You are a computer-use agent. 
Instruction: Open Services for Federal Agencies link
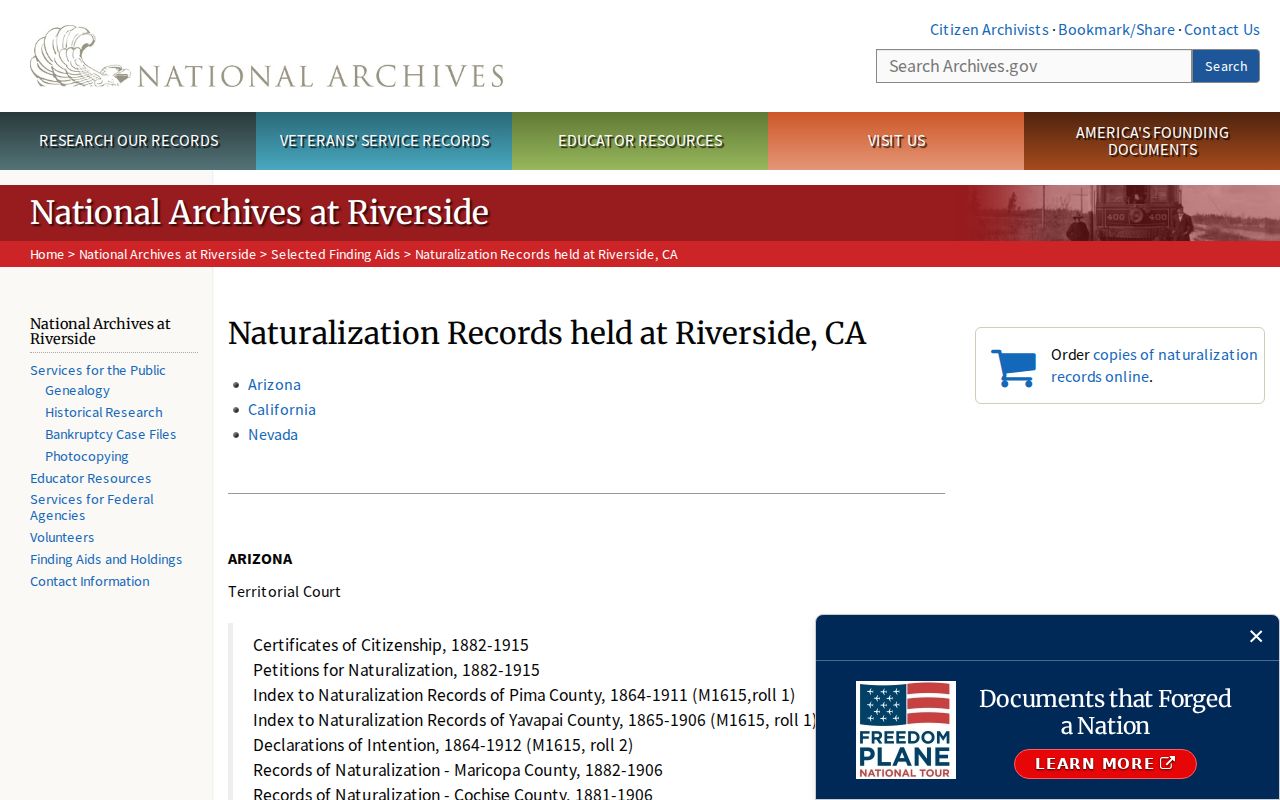pyautogui.click(x=92, y=508)
